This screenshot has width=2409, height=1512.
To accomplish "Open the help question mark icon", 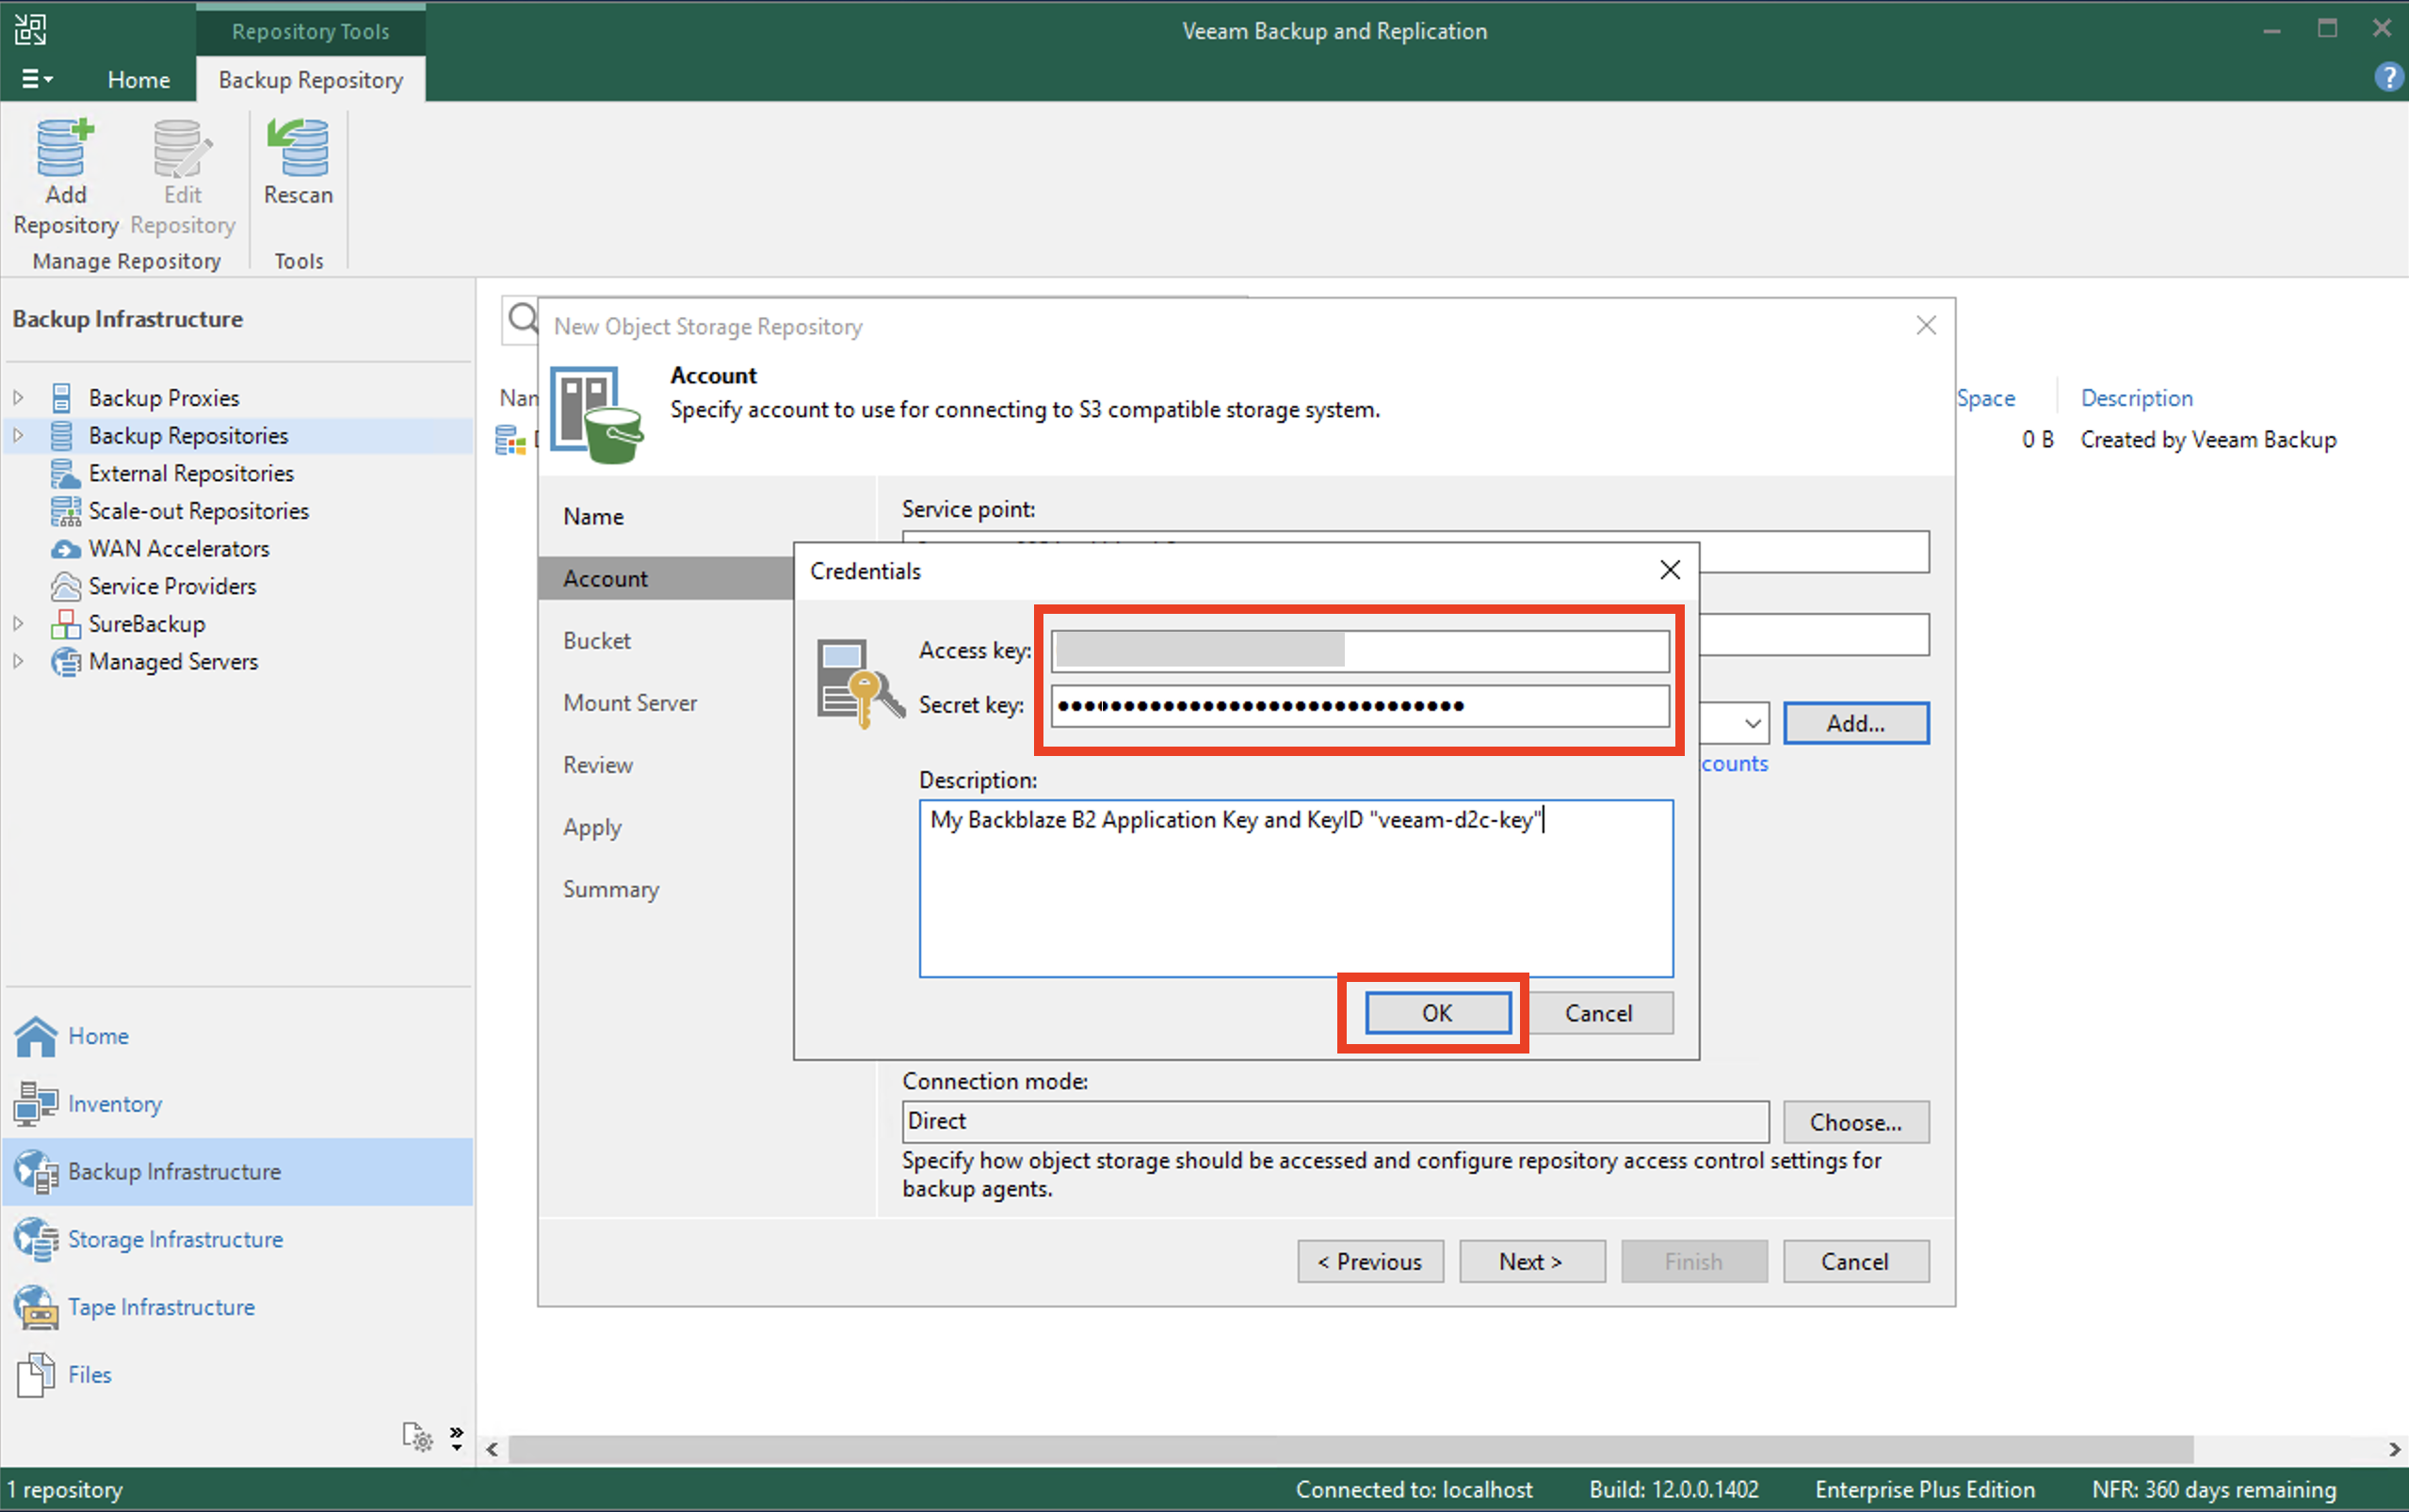I will click(2388, 77).
